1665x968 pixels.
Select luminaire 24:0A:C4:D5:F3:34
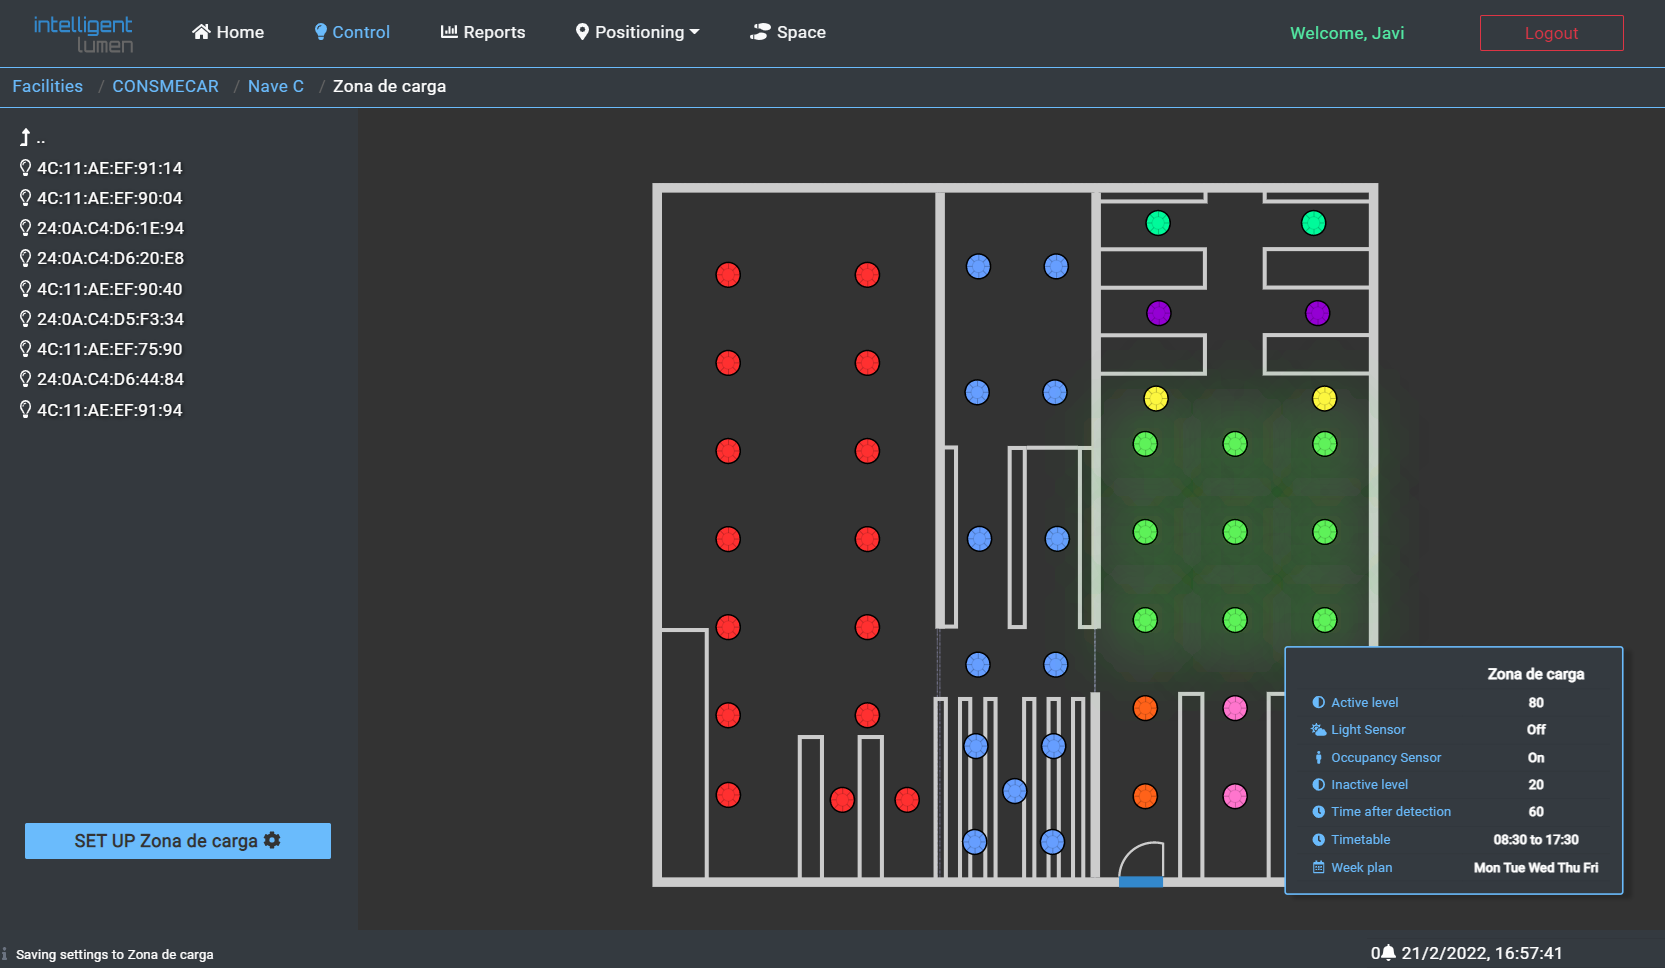[102, 319]
